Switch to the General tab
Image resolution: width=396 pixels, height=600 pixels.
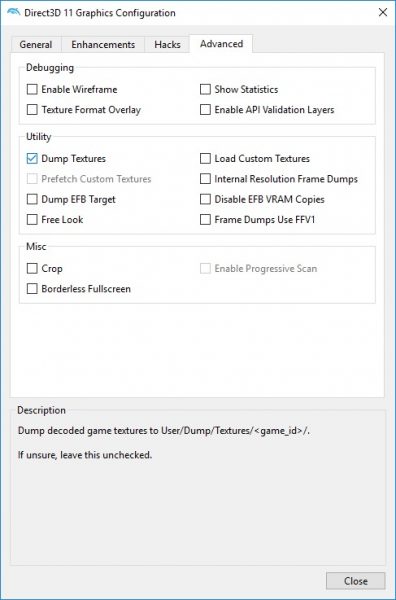click(36, 44)
